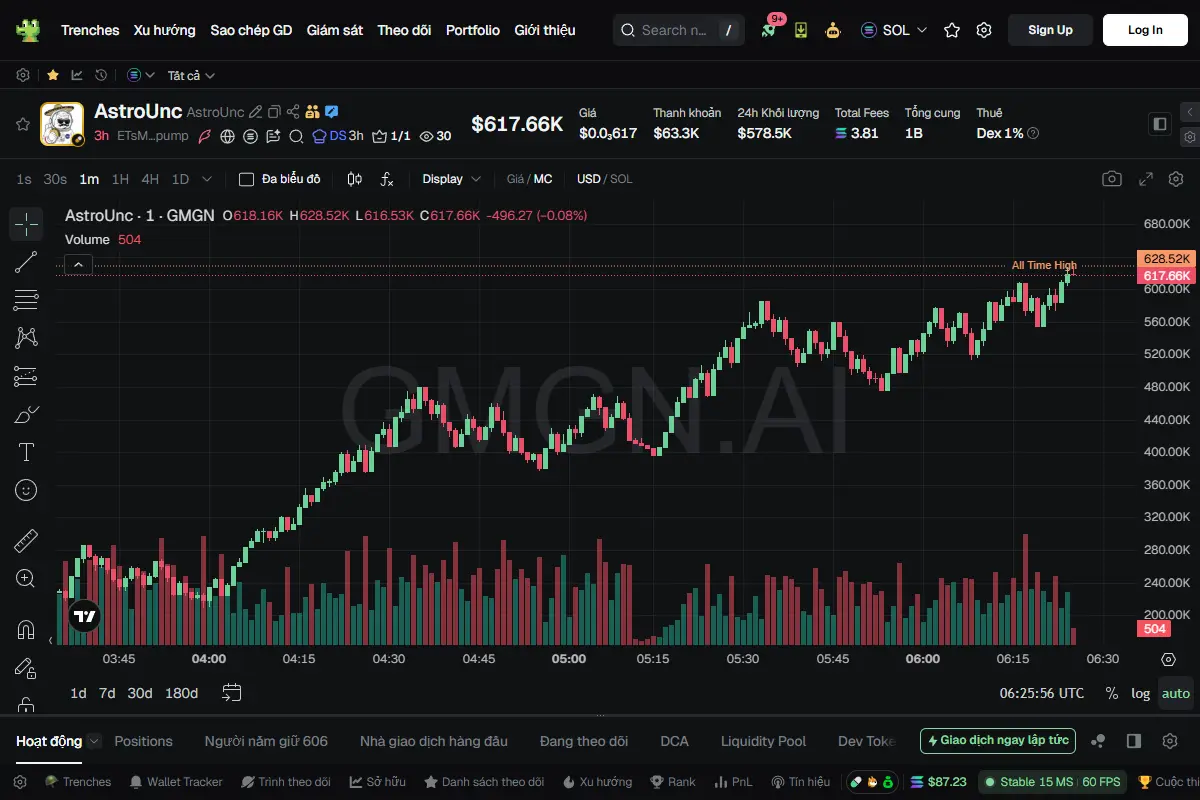Image resolution: width=1200 pixels, height=800 pixels.
Task: Activate the chart zoom-in tool
Action: click(26, 579)
